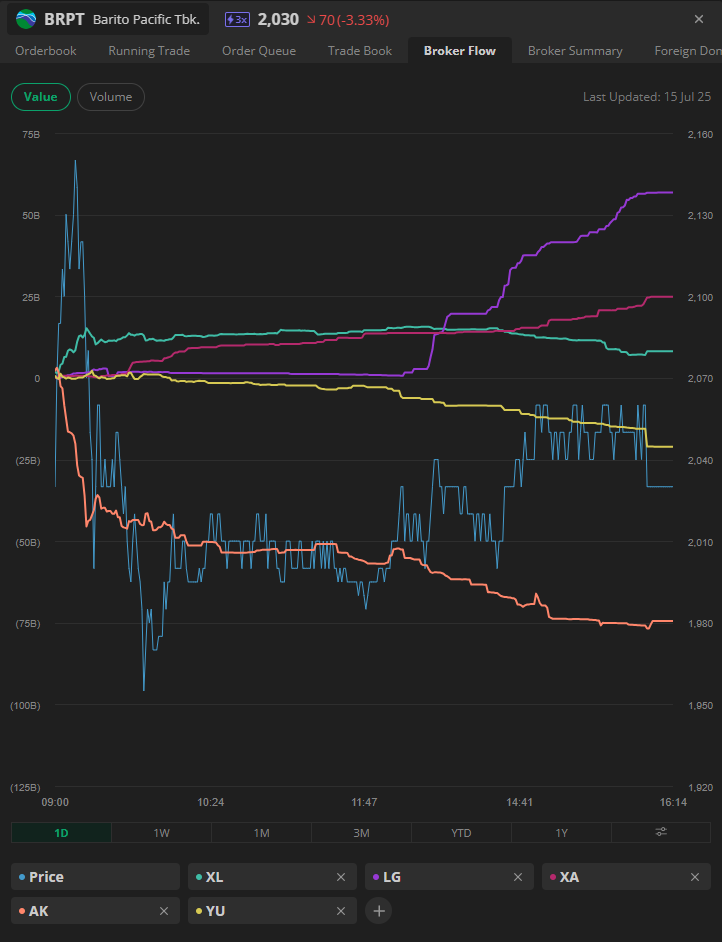Choose the 3M period button
Viewport: 722px width, 942px height.
coord(361,833)
